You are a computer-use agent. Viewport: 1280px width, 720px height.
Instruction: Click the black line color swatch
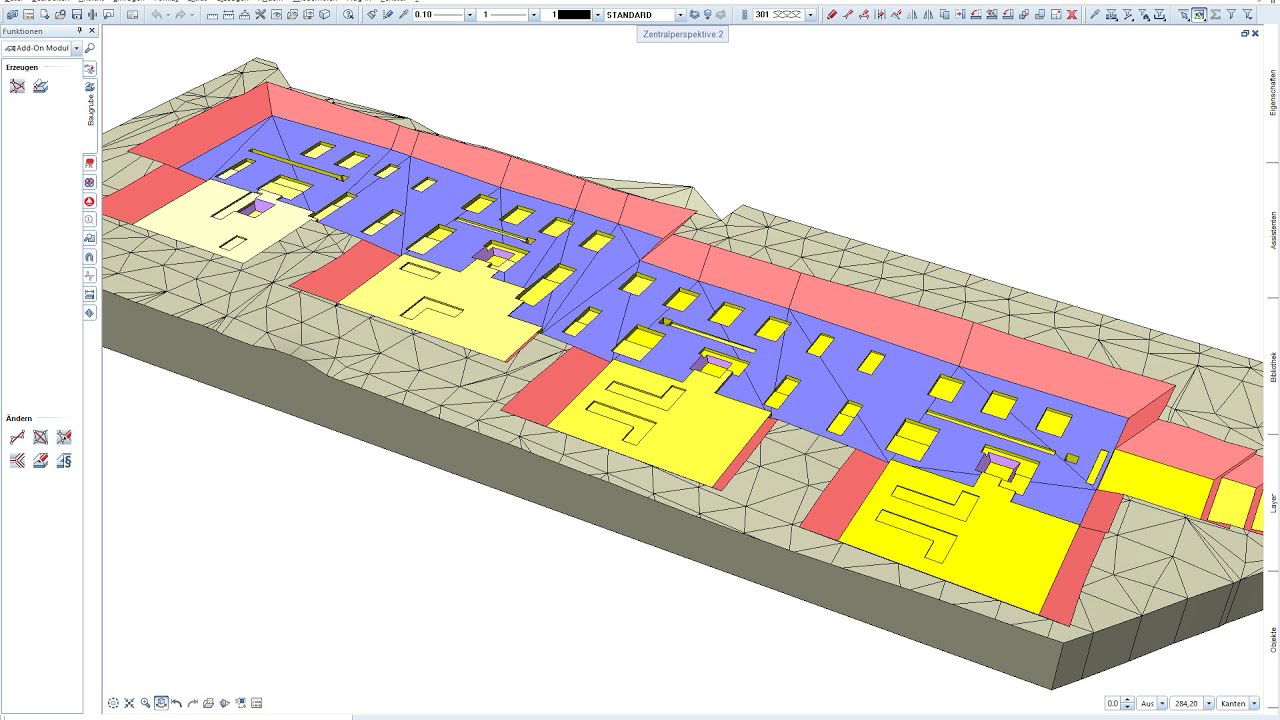(x=574, y=15)
